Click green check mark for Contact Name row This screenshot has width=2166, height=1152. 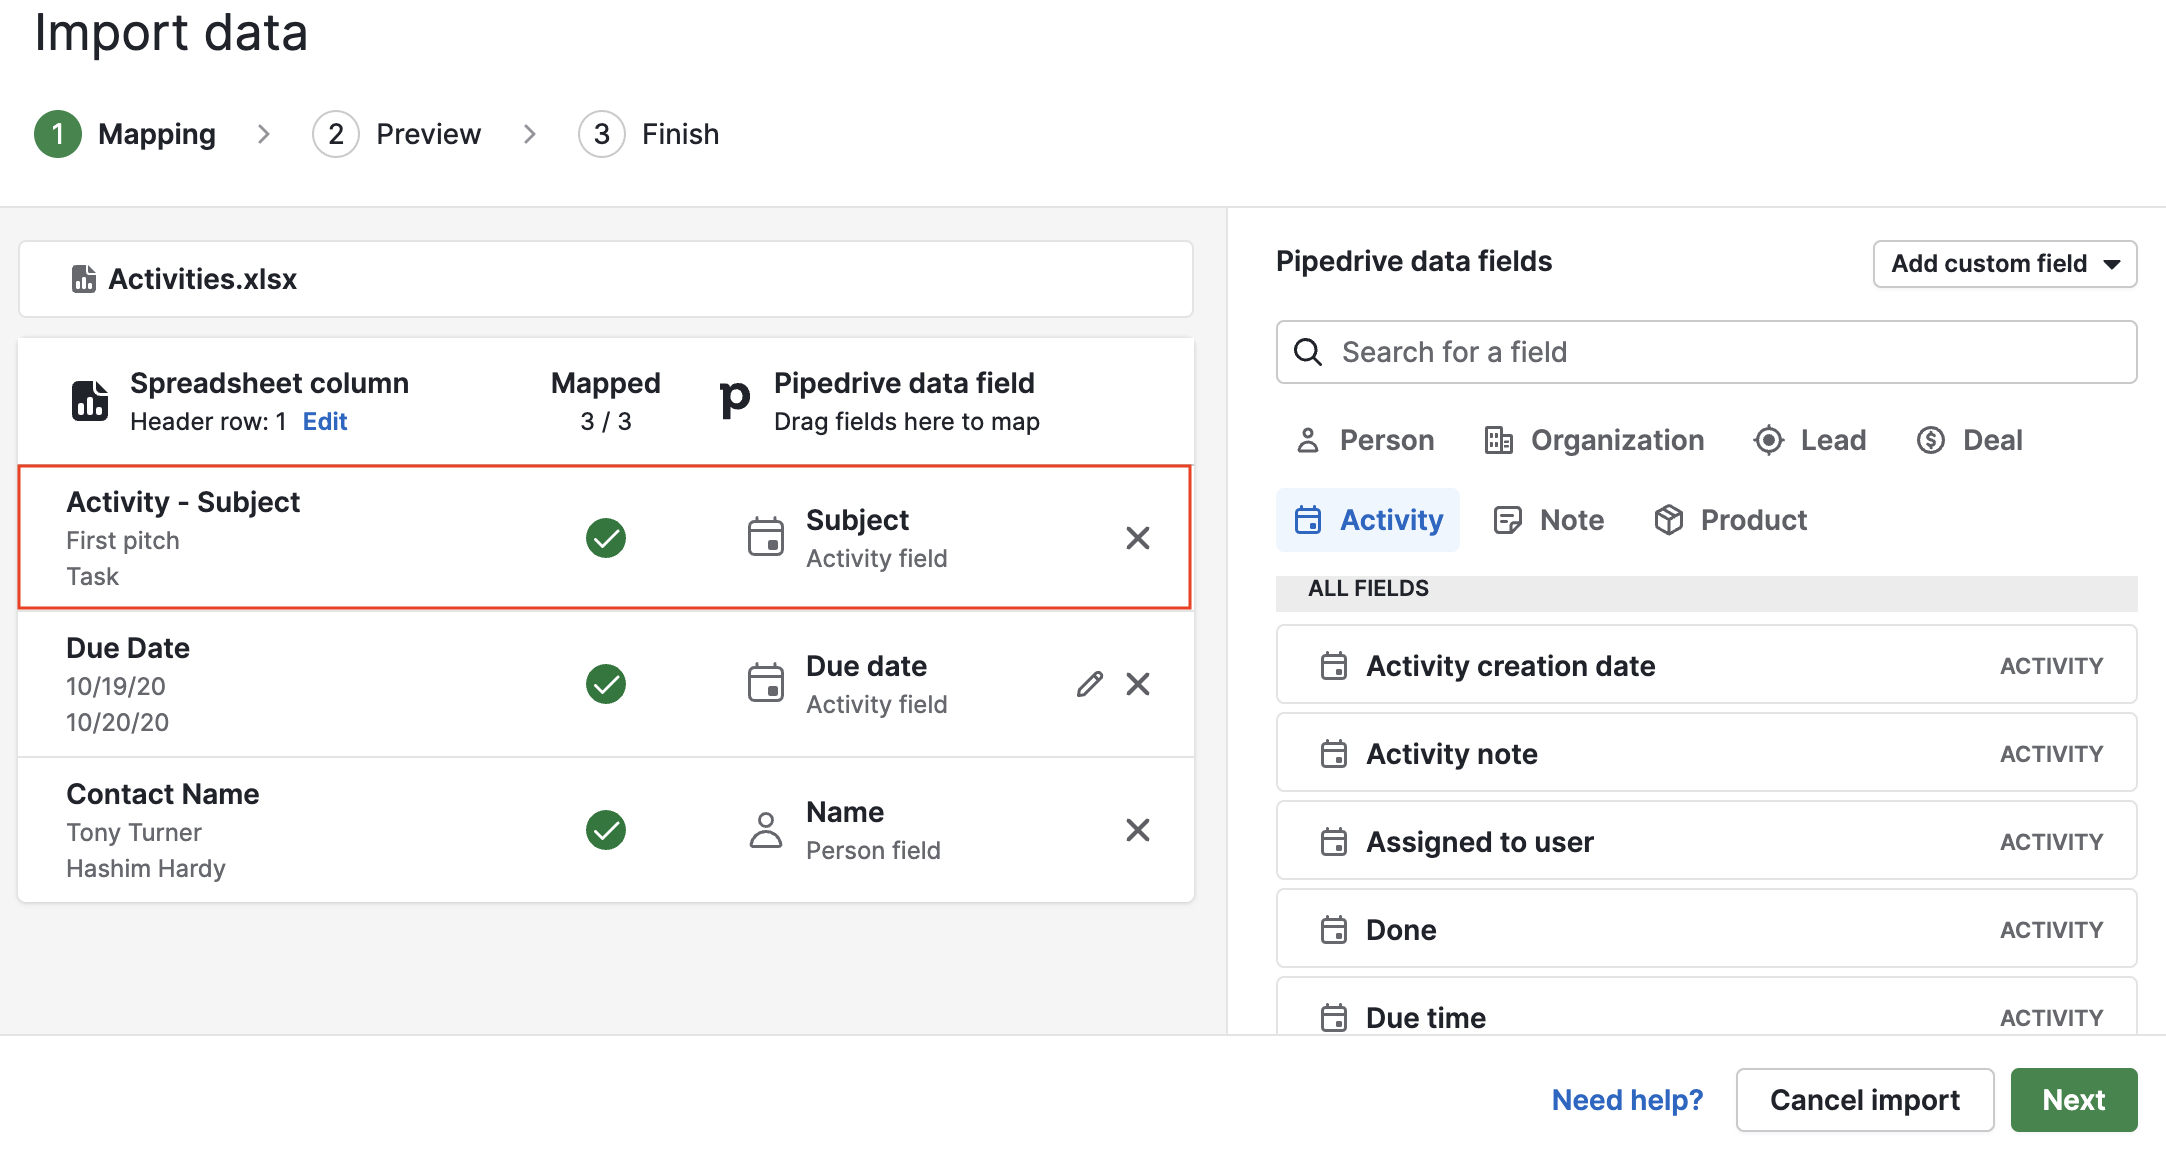(606, 830)
